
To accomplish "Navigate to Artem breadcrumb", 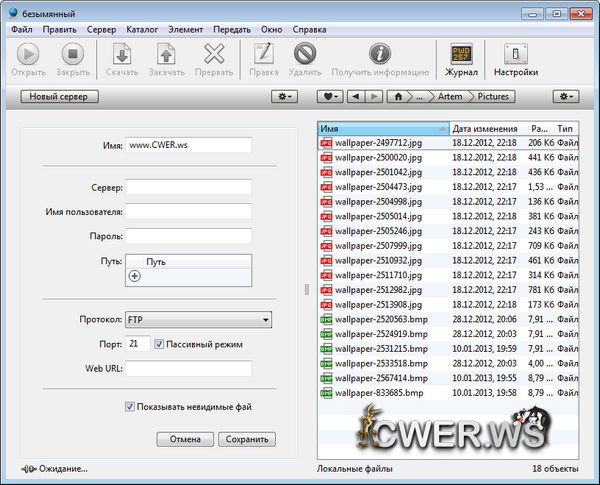I will tap(450, 96).
